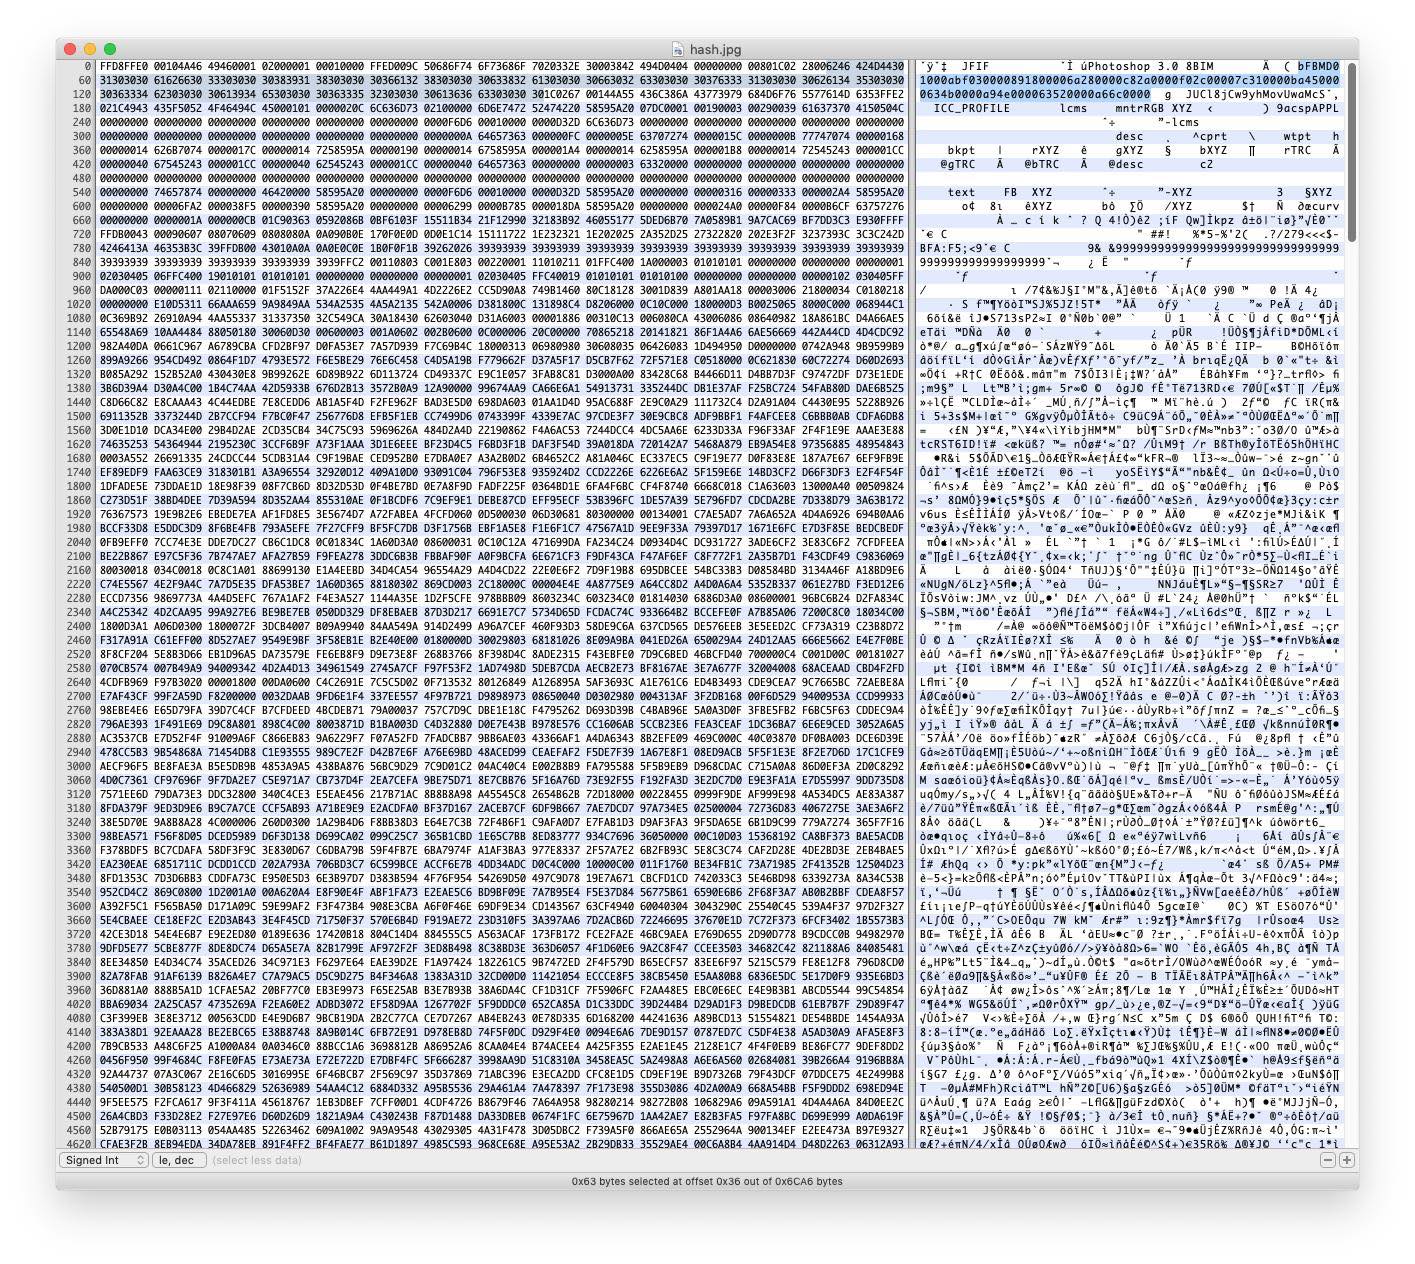Screen dimensions: 1415x1264
Task: Select line number 1020 in offset gutter
Action: point(77,305)
